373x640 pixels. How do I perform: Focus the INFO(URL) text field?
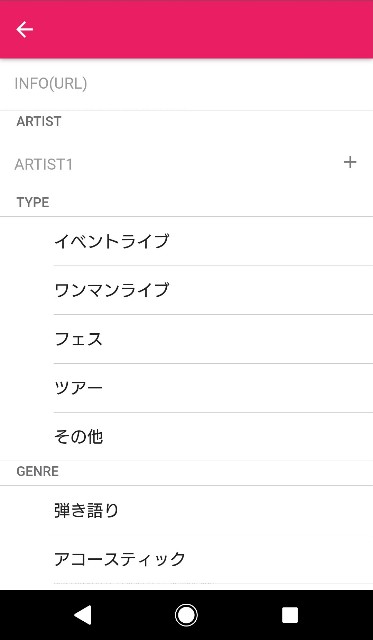(186, 84)
